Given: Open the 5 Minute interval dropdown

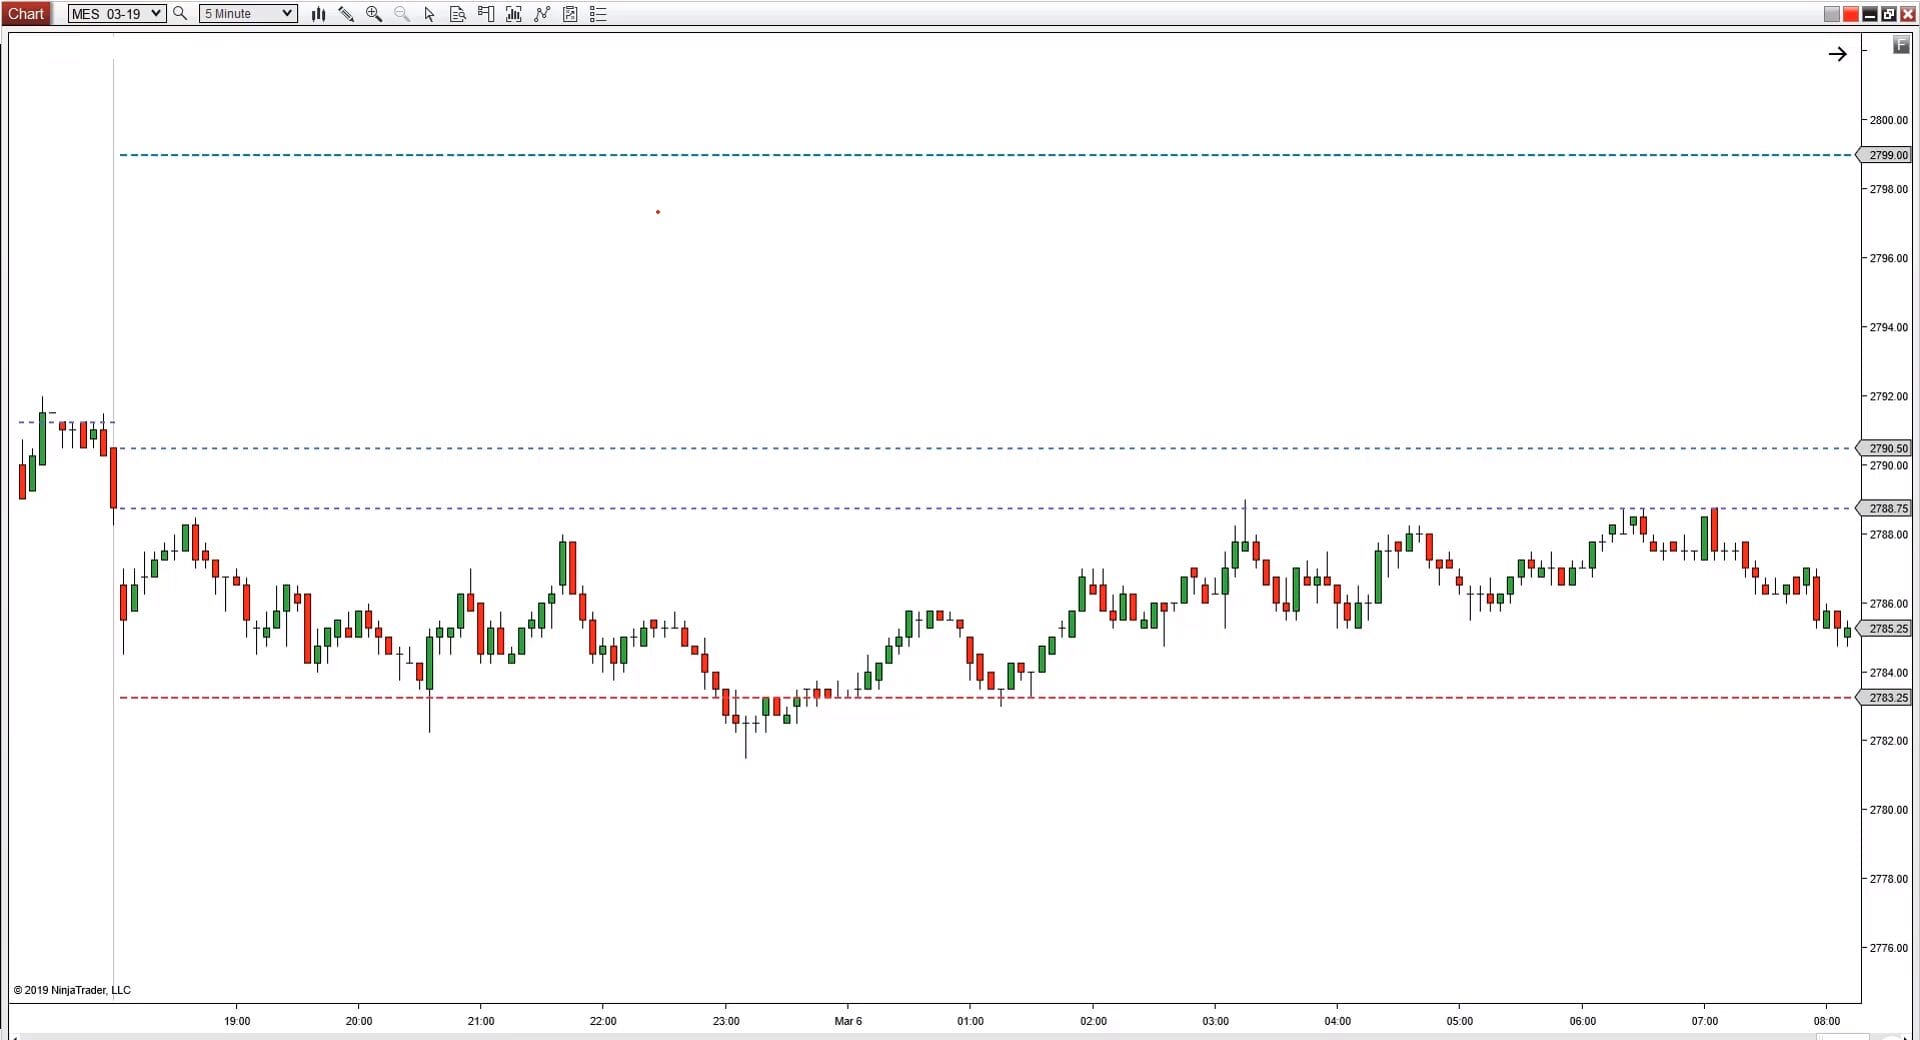Looking at the screenshot, I should [246, 13].
